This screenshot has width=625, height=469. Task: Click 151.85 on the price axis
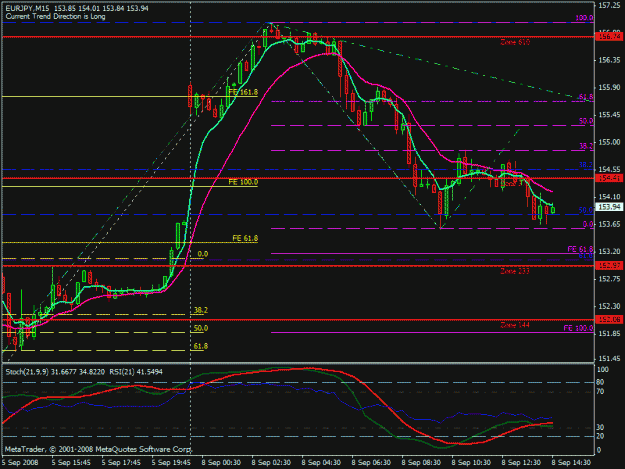(x=610, y=333)
